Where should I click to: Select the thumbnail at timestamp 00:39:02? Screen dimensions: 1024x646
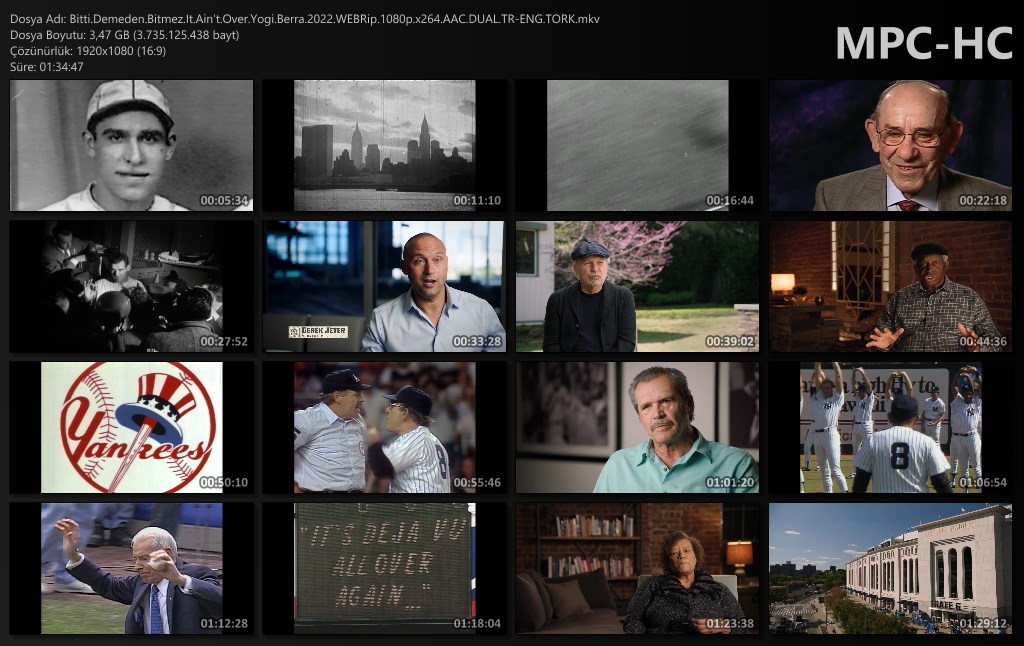[637, 287]
